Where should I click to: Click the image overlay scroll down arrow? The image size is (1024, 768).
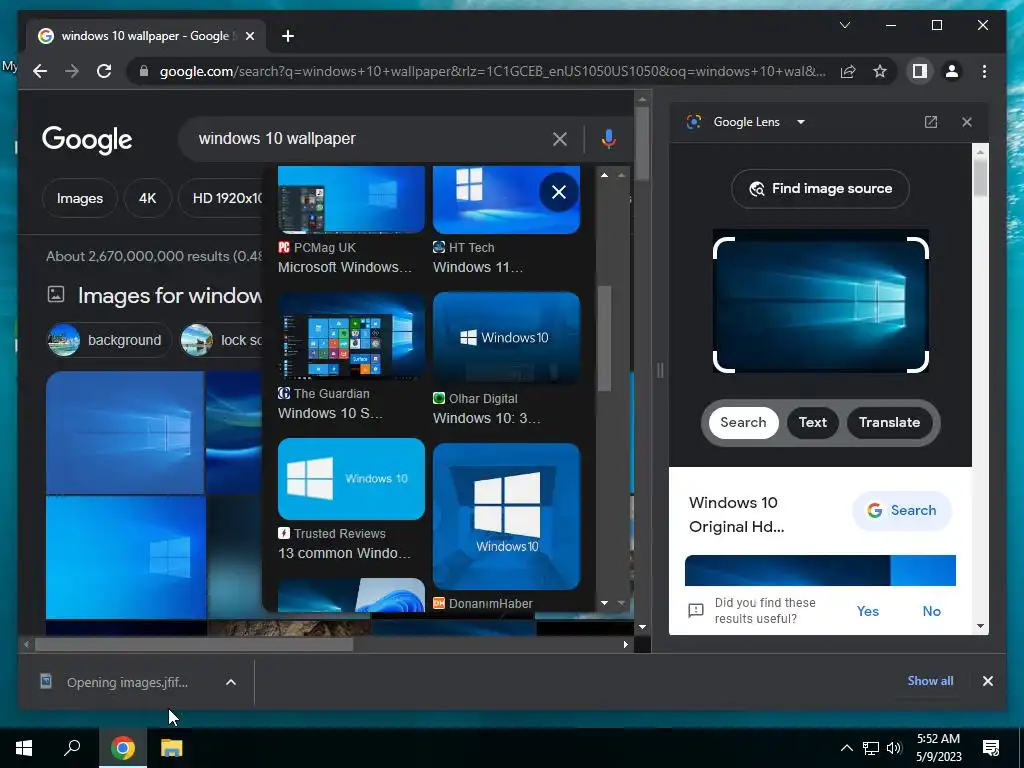[x=604, y=603]
